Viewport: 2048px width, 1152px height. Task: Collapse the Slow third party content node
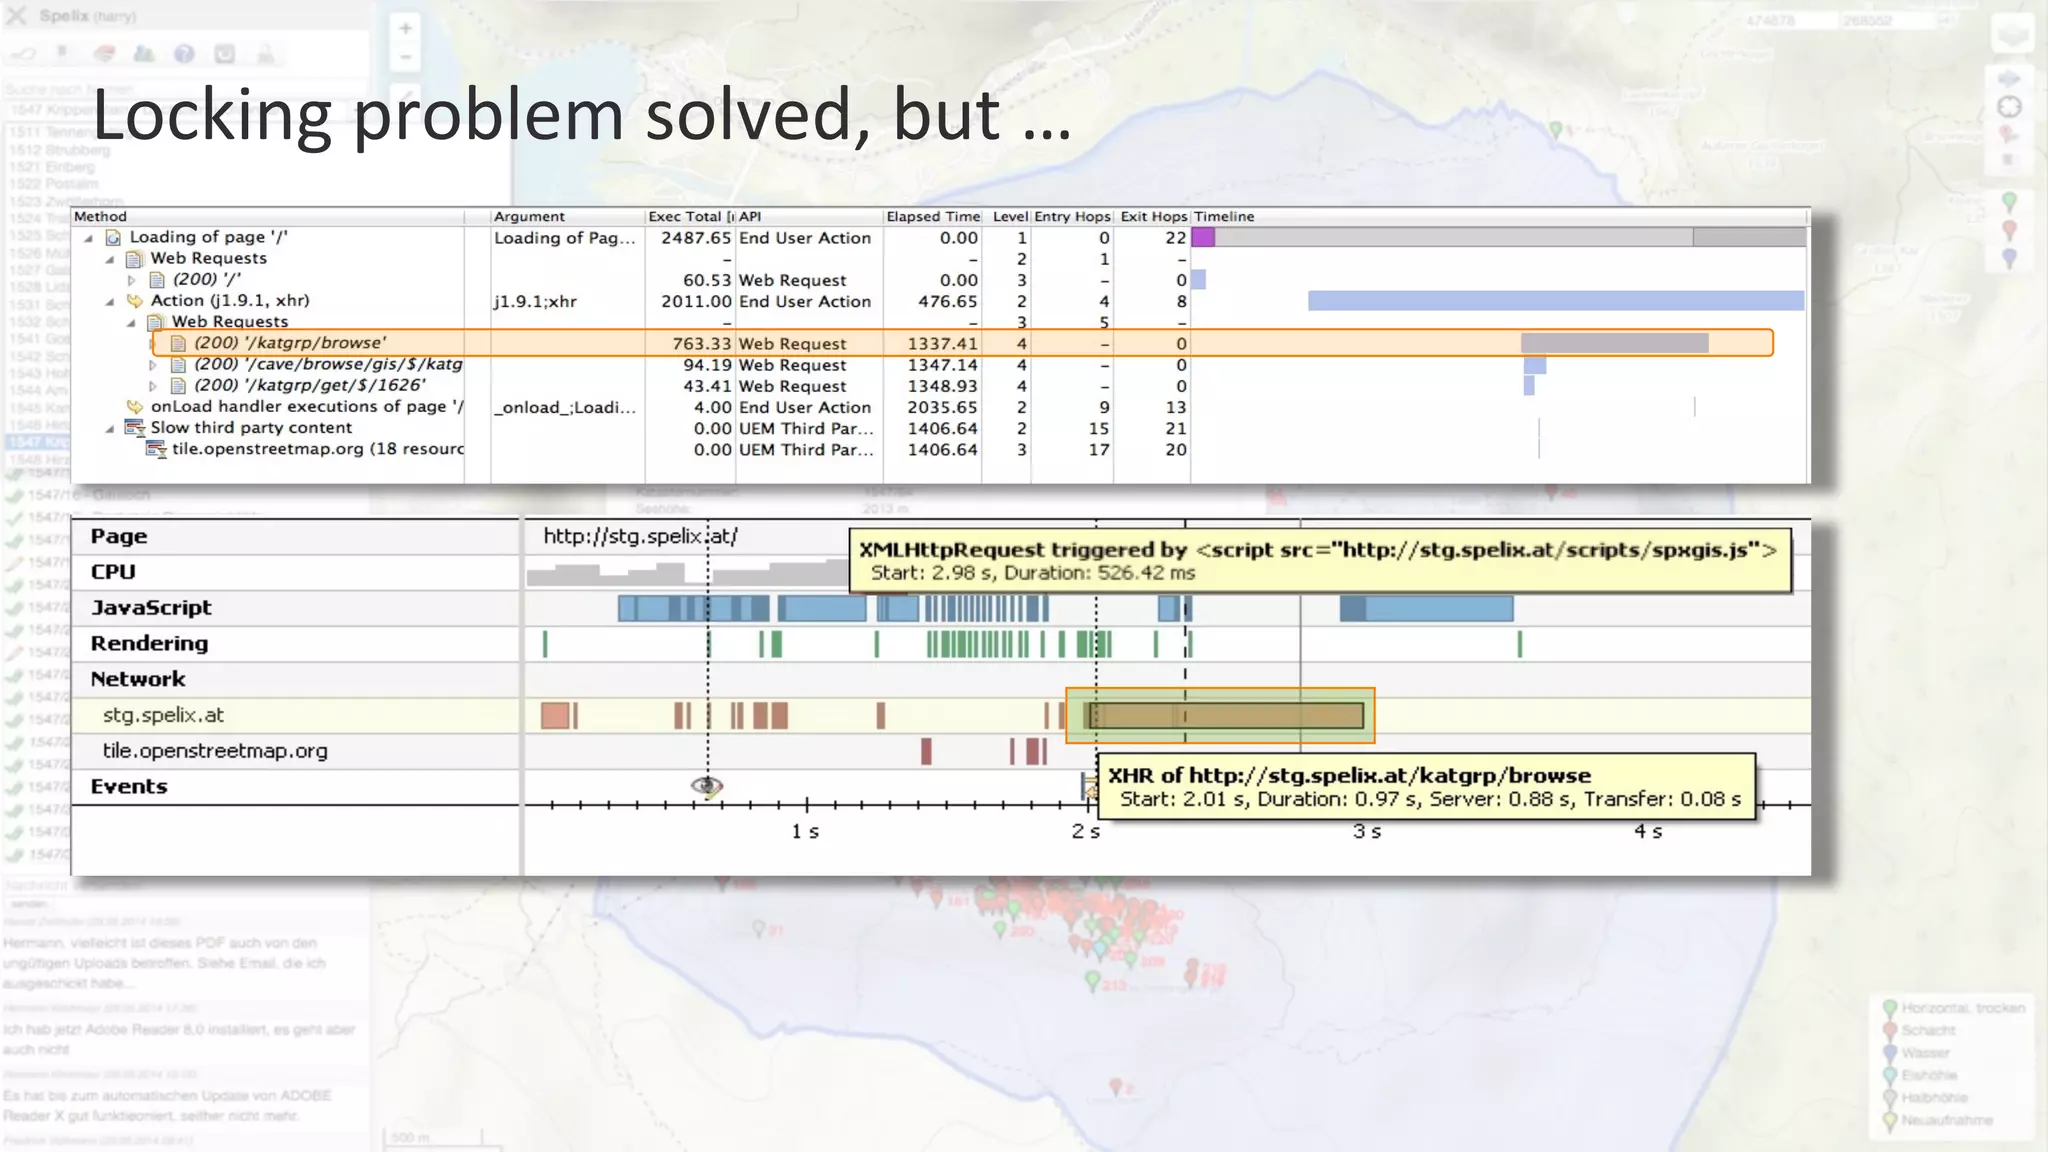coord(110,428)
